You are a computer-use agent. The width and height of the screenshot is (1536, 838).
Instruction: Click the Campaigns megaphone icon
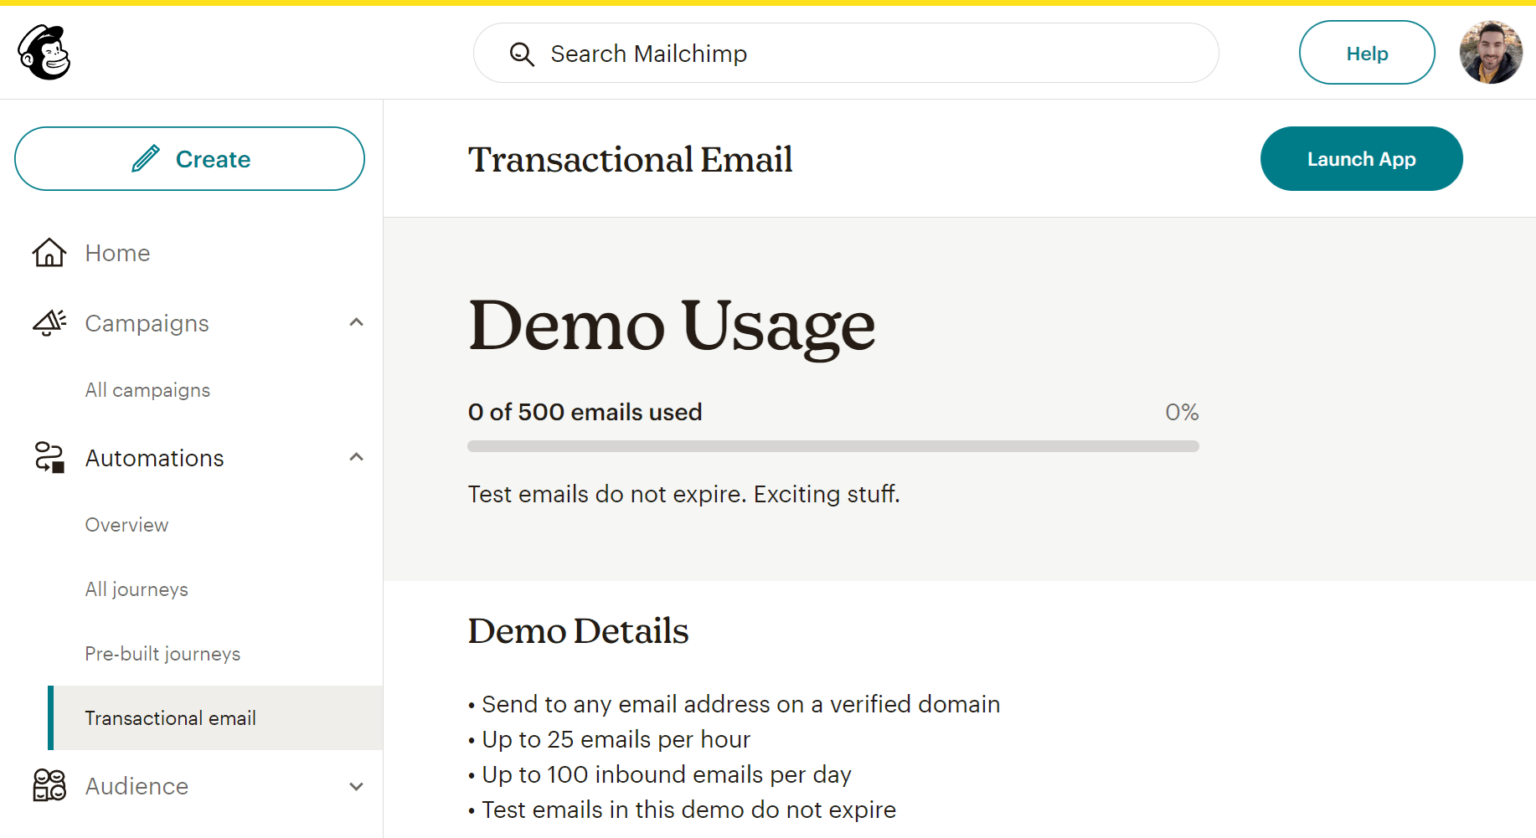pyautogui.click(x=48, y=322)
